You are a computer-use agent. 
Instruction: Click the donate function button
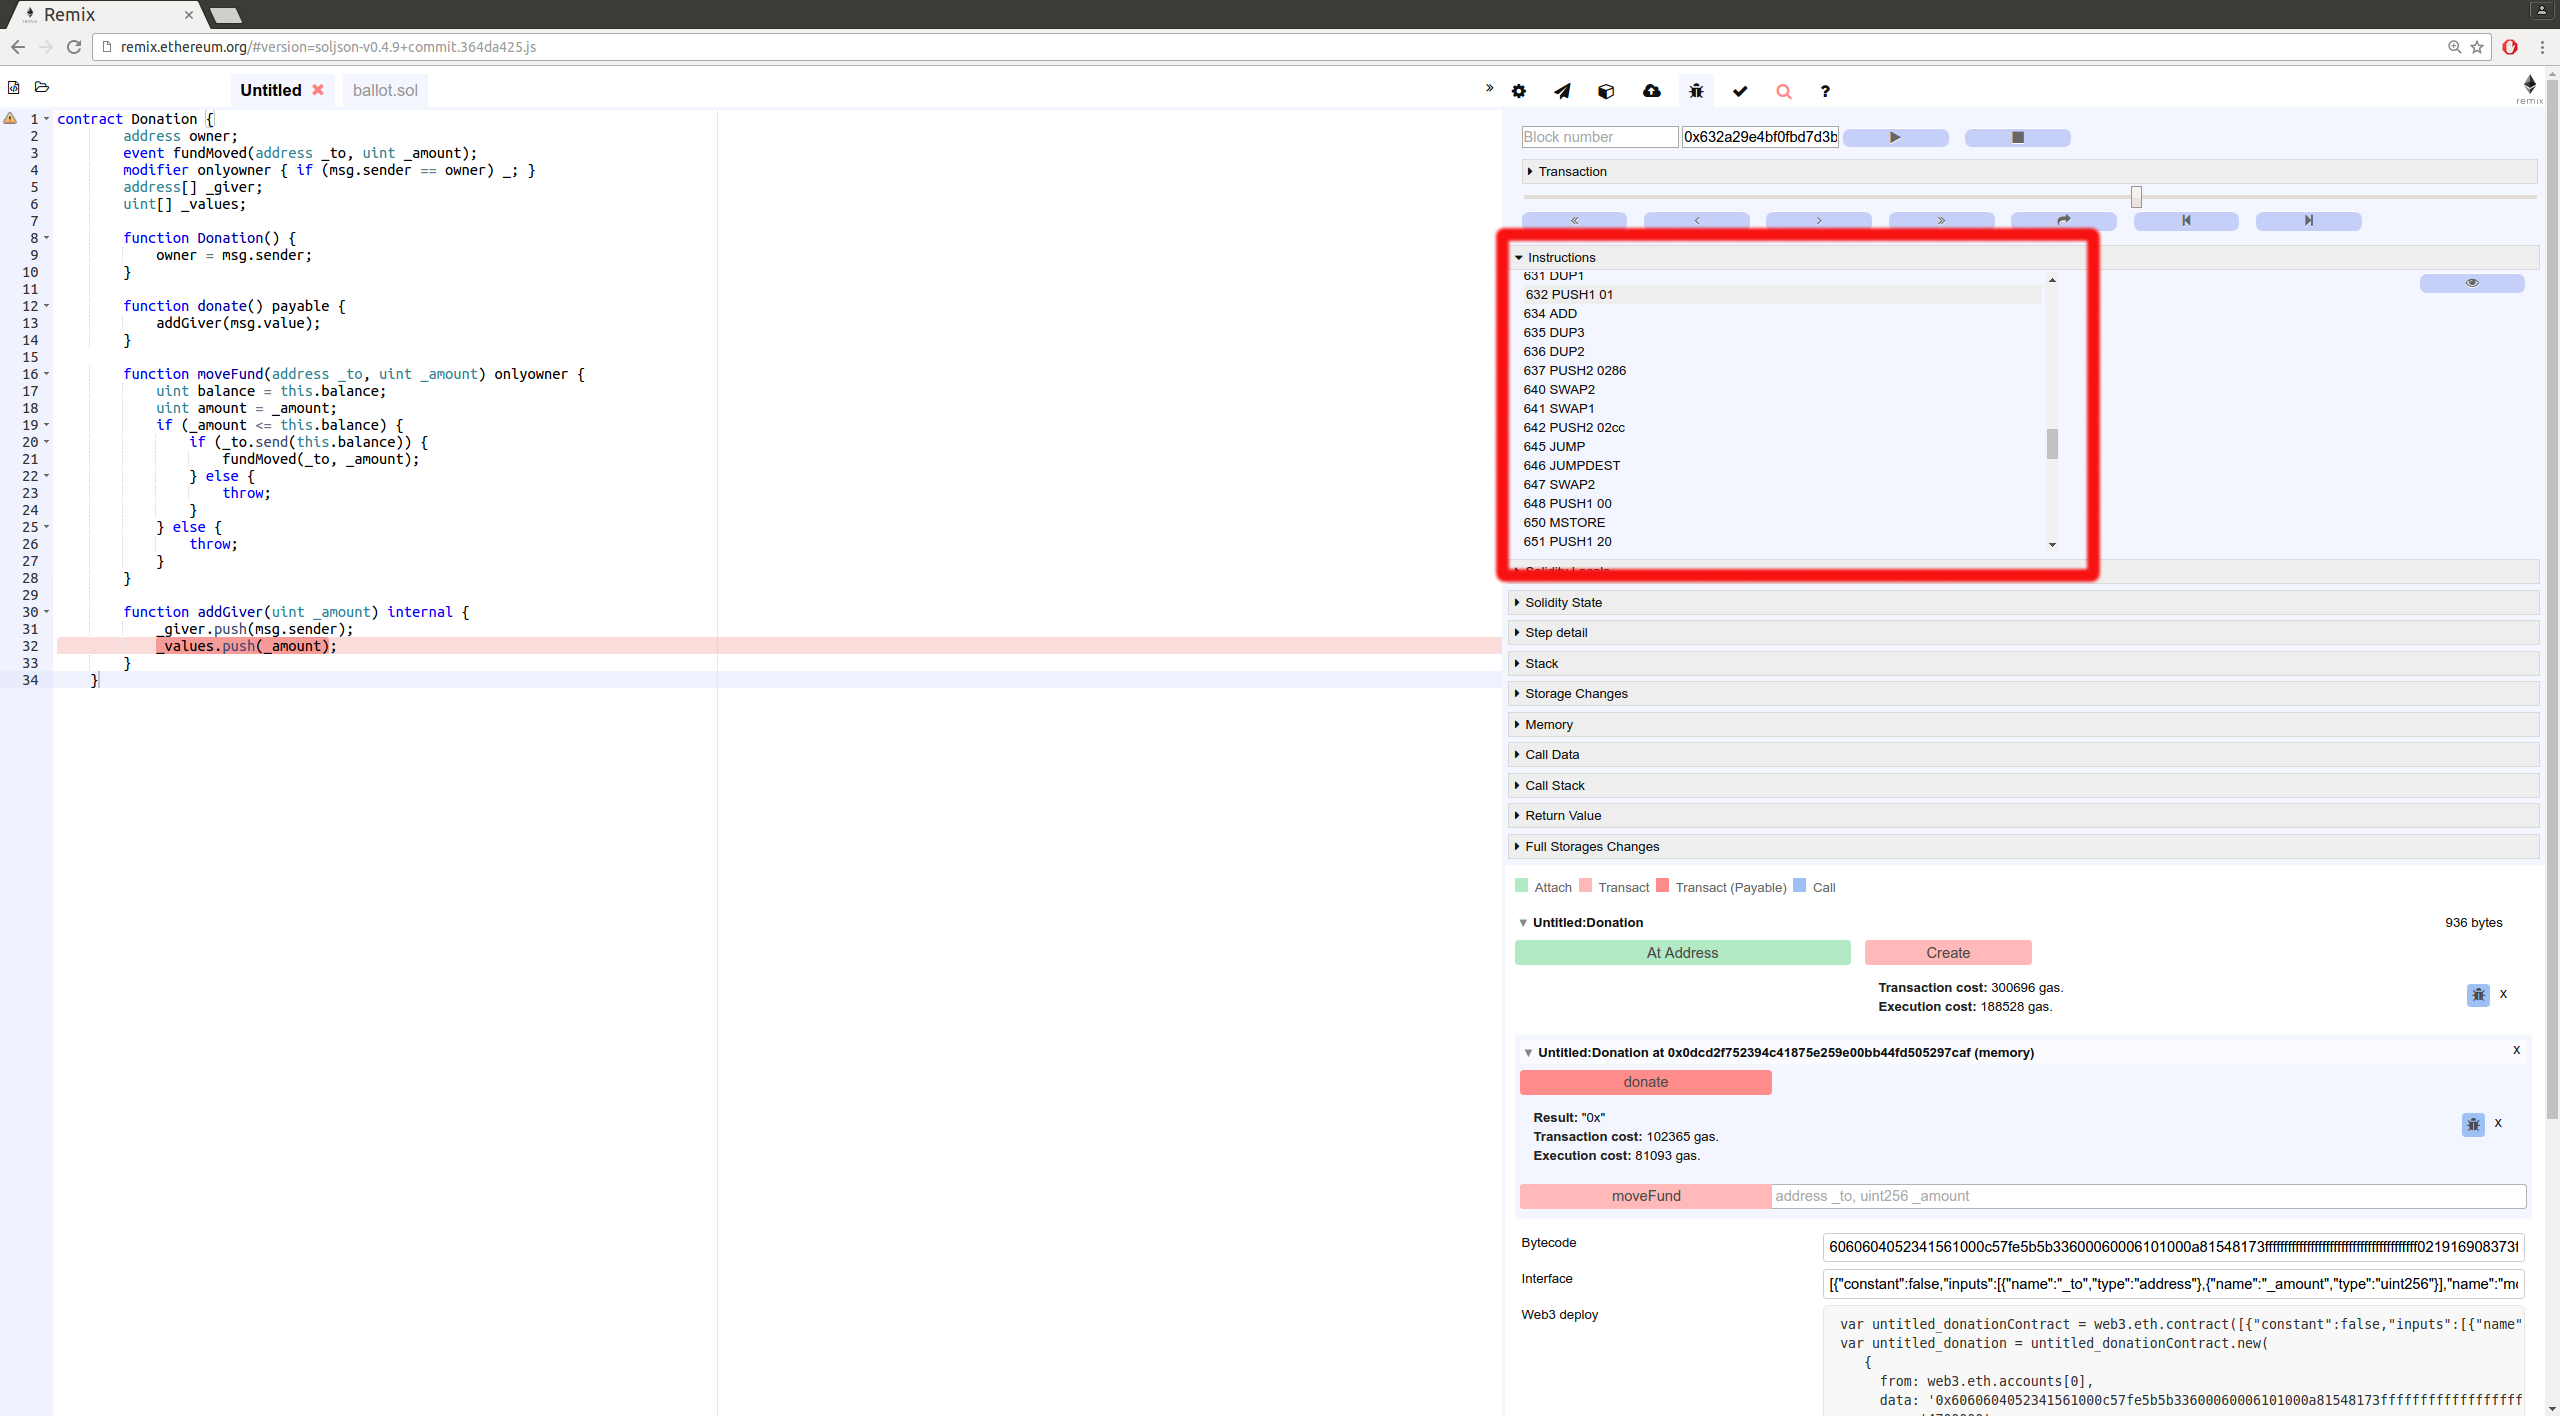pyautogui.click(x=1645, y=1082)
